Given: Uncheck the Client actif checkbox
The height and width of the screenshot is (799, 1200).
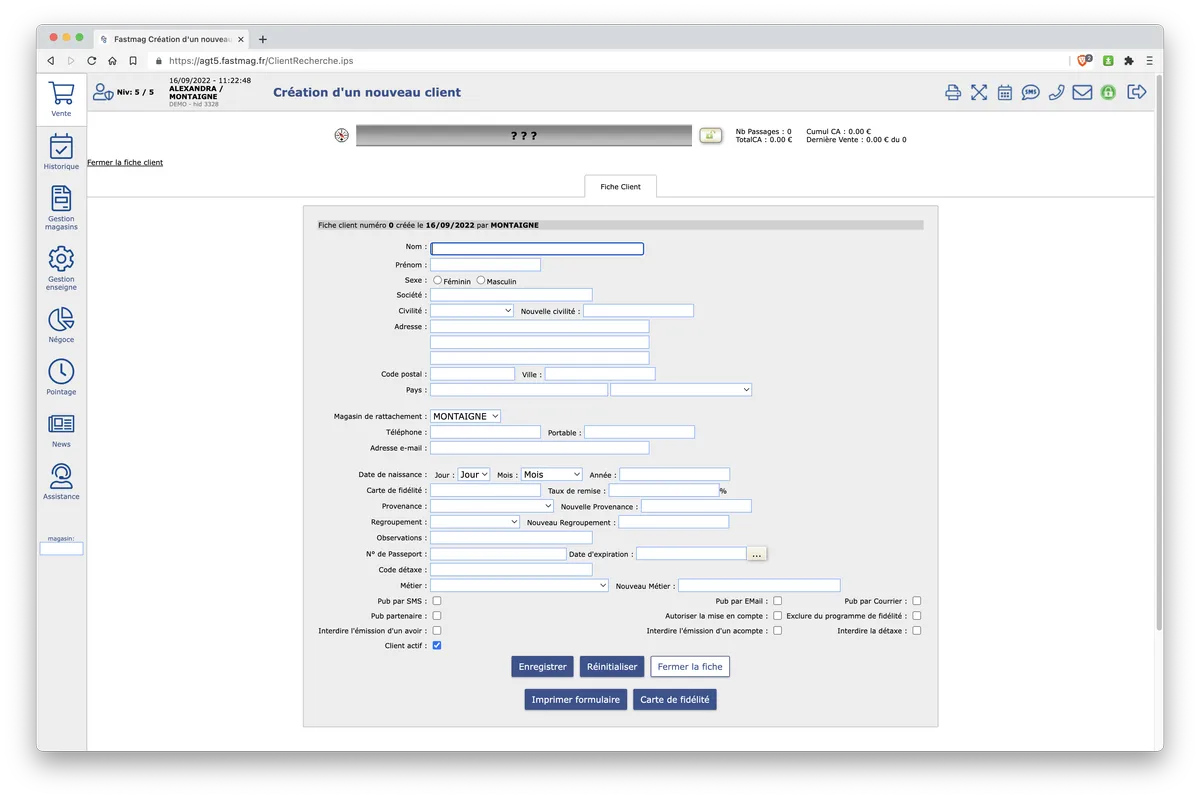Looking at the screenshot, I should click(437, 646).
